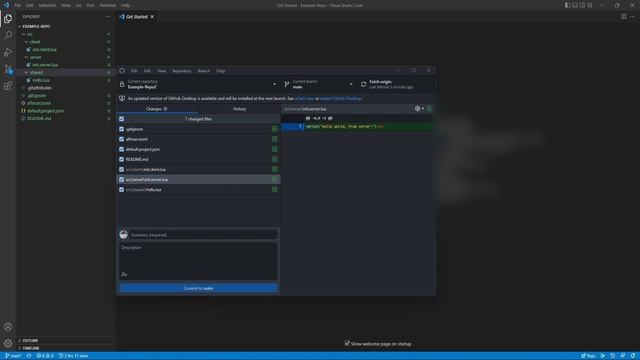Uncheck the aftman.toml file checkbox
This screenshot has height=360, width=640.
[x=121, y=139]
